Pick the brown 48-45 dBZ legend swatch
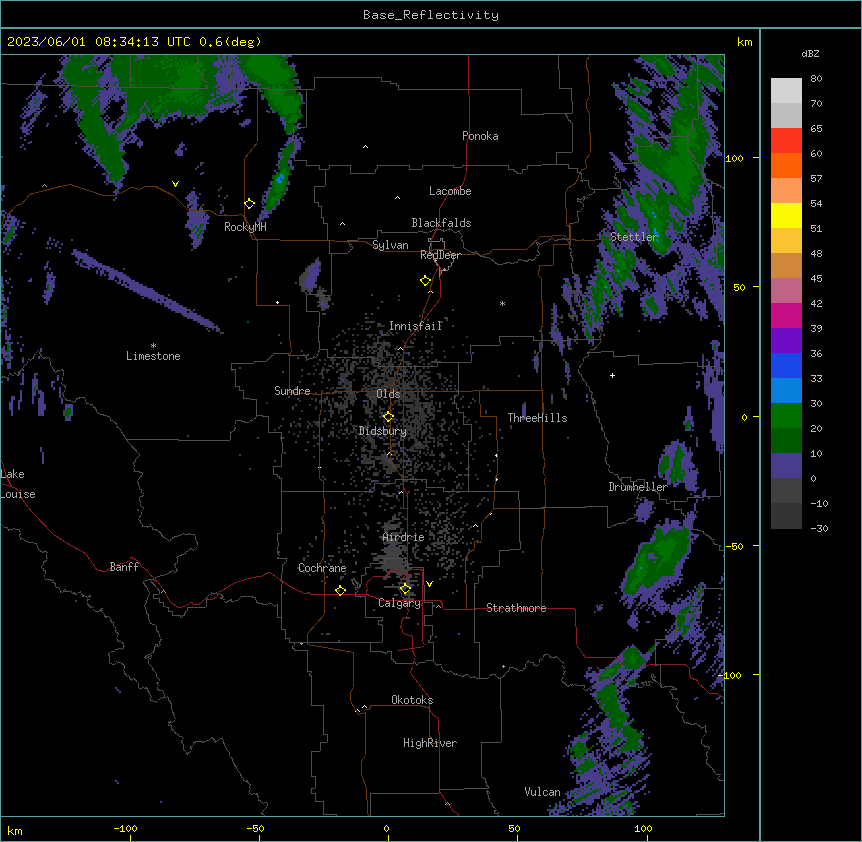 pos(786,265)
